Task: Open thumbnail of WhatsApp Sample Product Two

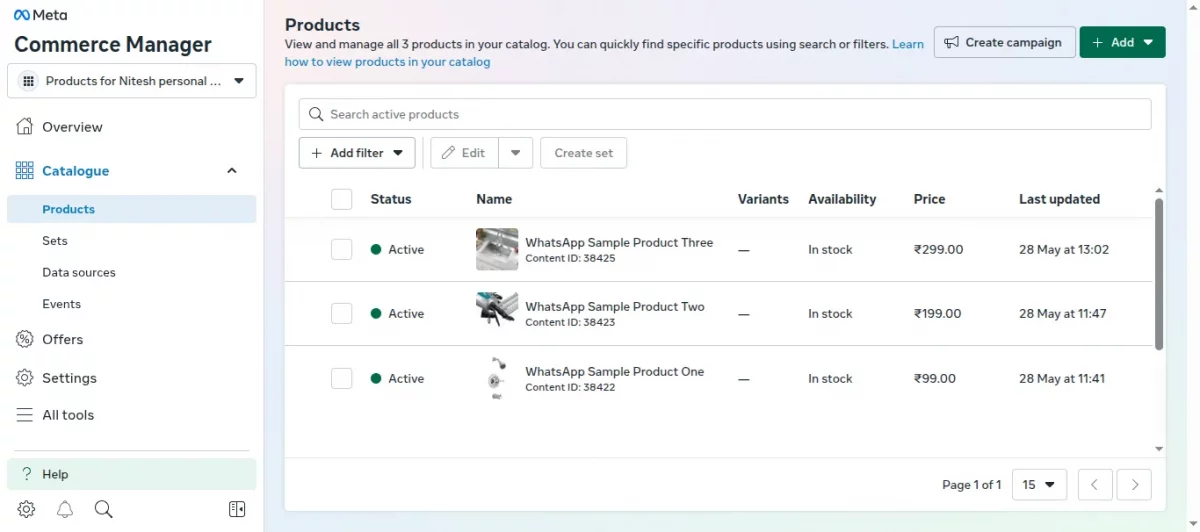Action: pos(497,313)
